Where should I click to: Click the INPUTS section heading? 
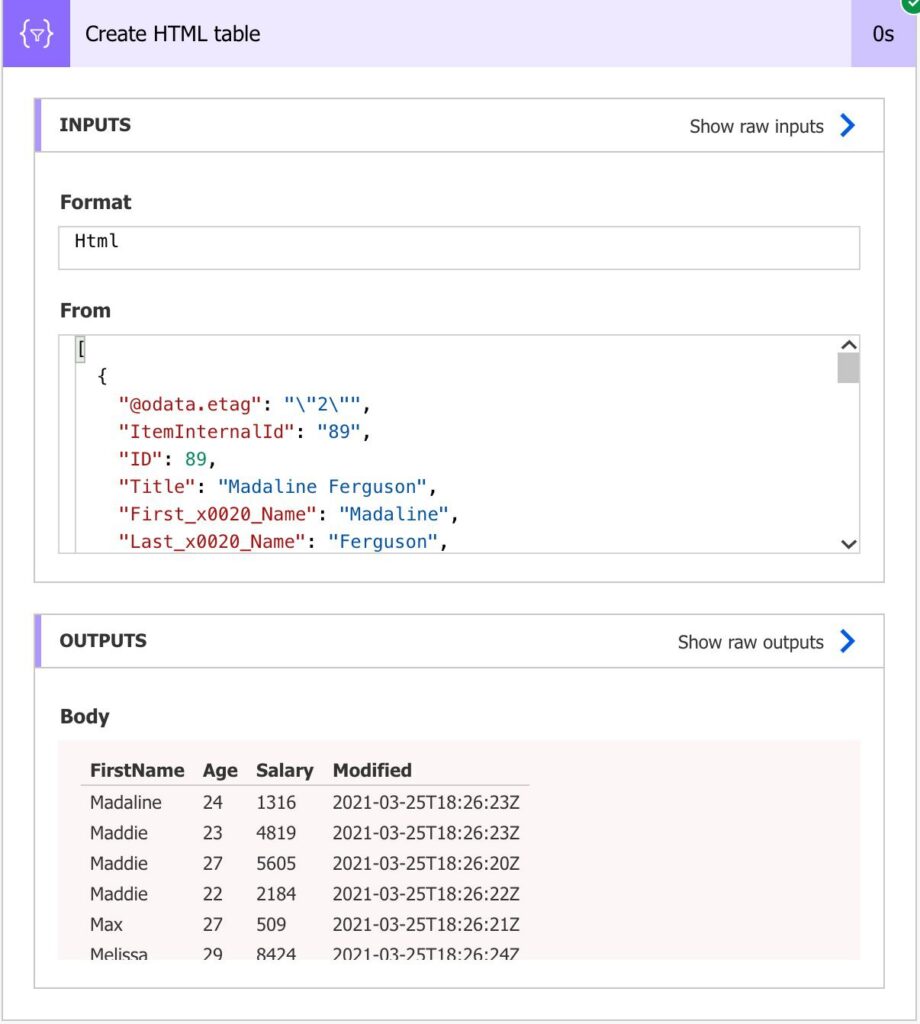tap(95, 125)
